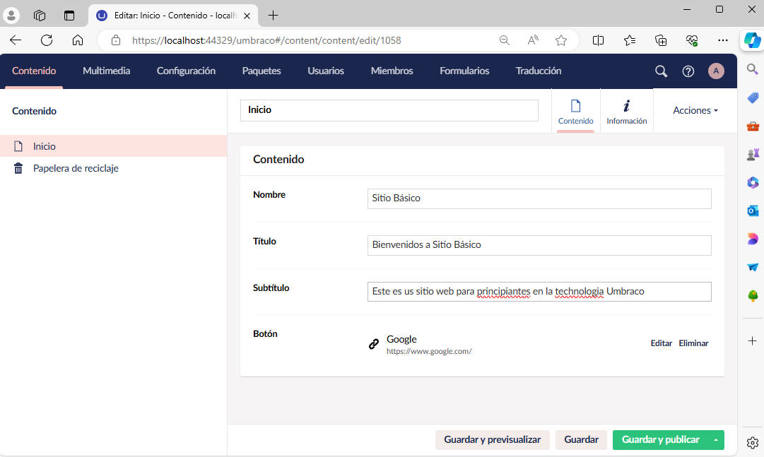Screen dimensions: 764x457
Task: Select the Inicio node in content tree
Action: pos(44,146)
